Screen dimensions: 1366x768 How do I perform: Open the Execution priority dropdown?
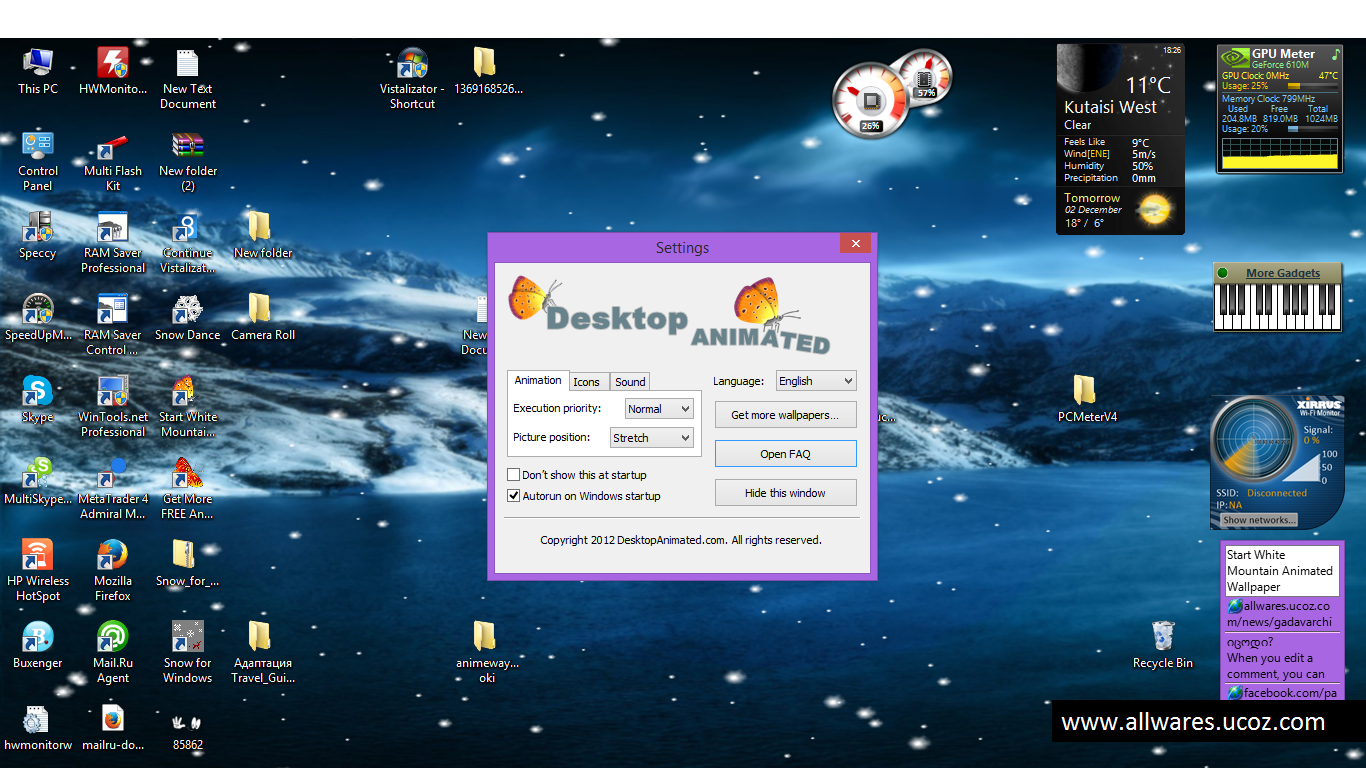(x=659, y=409)
